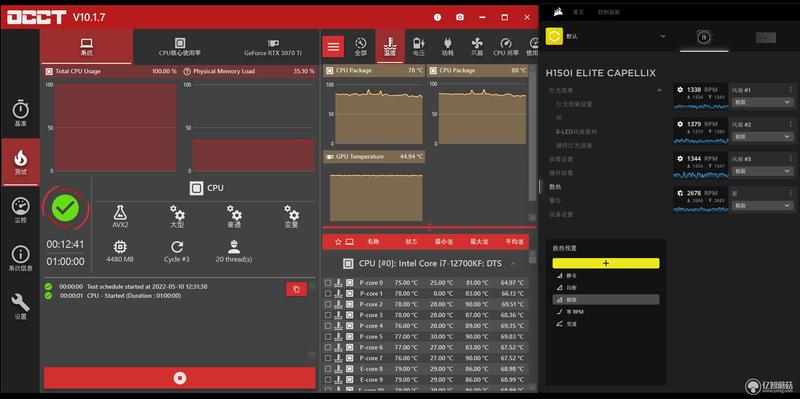Show all sensors with the 全部 icon
Screen dimensions: 800x399
tap(361, 46)
